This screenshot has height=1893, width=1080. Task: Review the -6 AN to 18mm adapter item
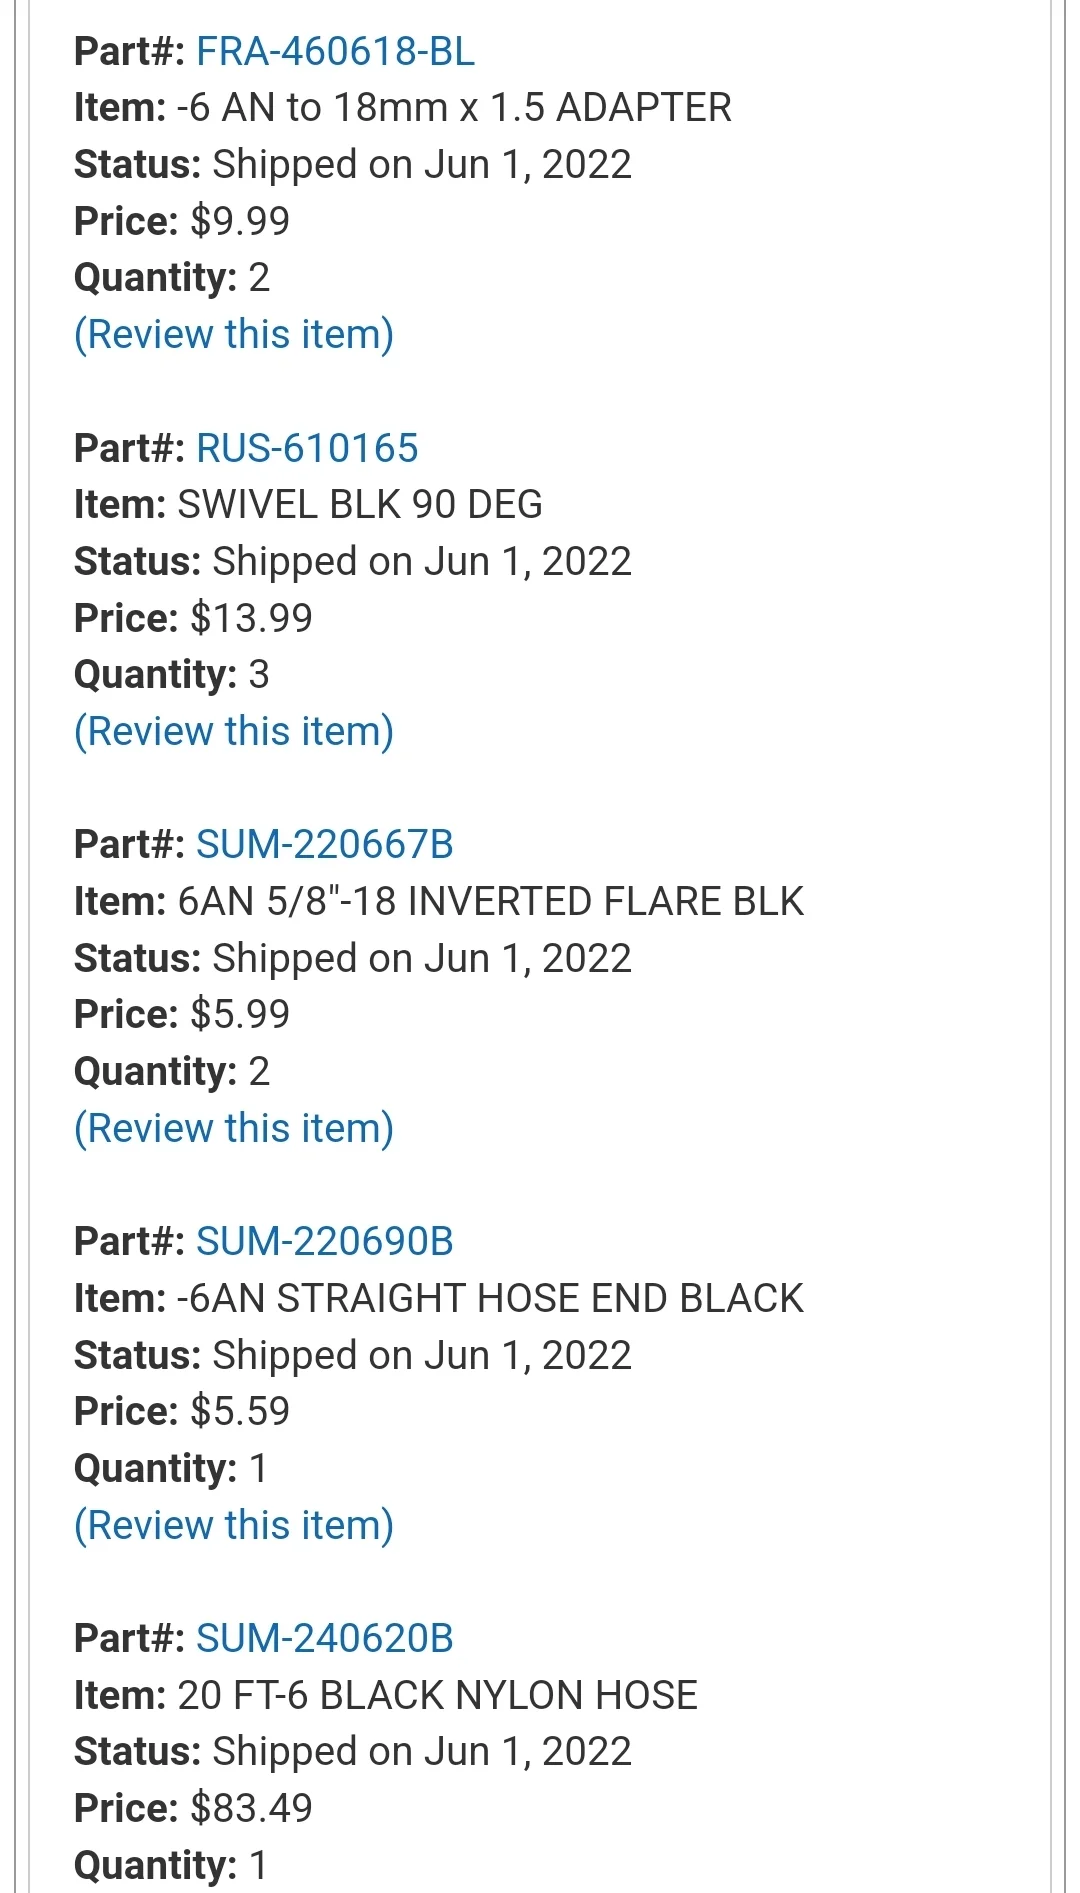coord(234,335)
